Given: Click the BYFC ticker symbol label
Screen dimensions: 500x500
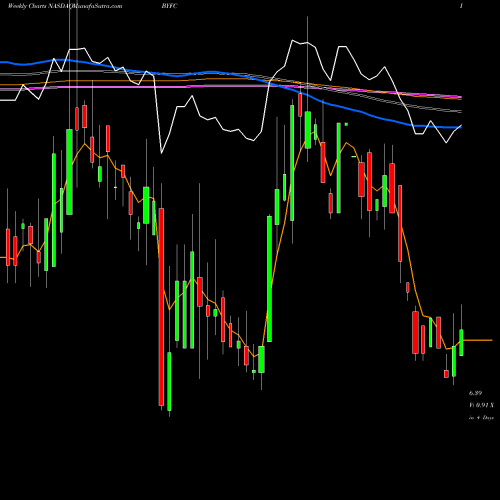Looking at the screenshot, I should pos(170,6).
